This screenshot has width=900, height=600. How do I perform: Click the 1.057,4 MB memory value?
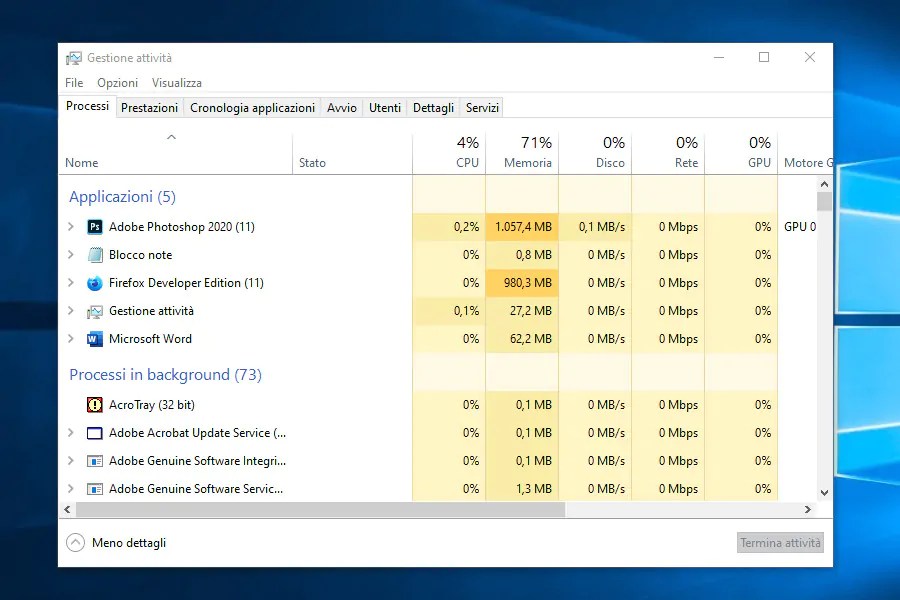pyautogui.click(x=523, y=227)
